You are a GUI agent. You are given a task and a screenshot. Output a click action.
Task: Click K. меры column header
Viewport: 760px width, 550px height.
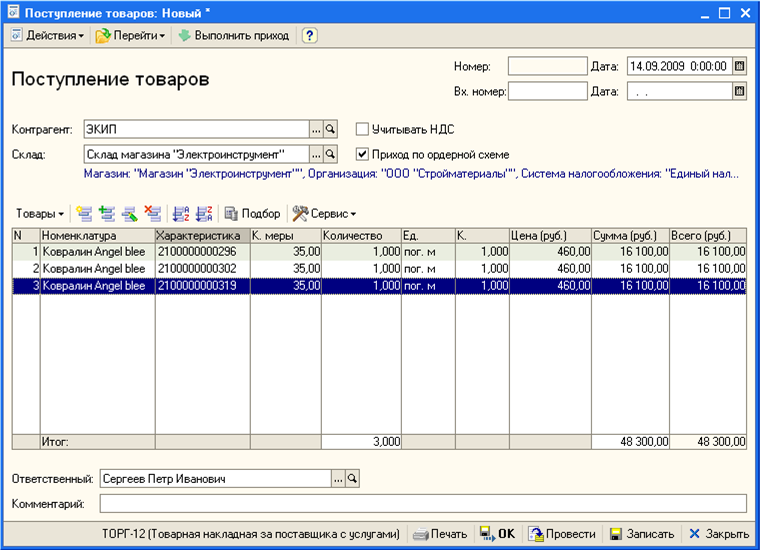pyautogui.click(x=286, y=236)
